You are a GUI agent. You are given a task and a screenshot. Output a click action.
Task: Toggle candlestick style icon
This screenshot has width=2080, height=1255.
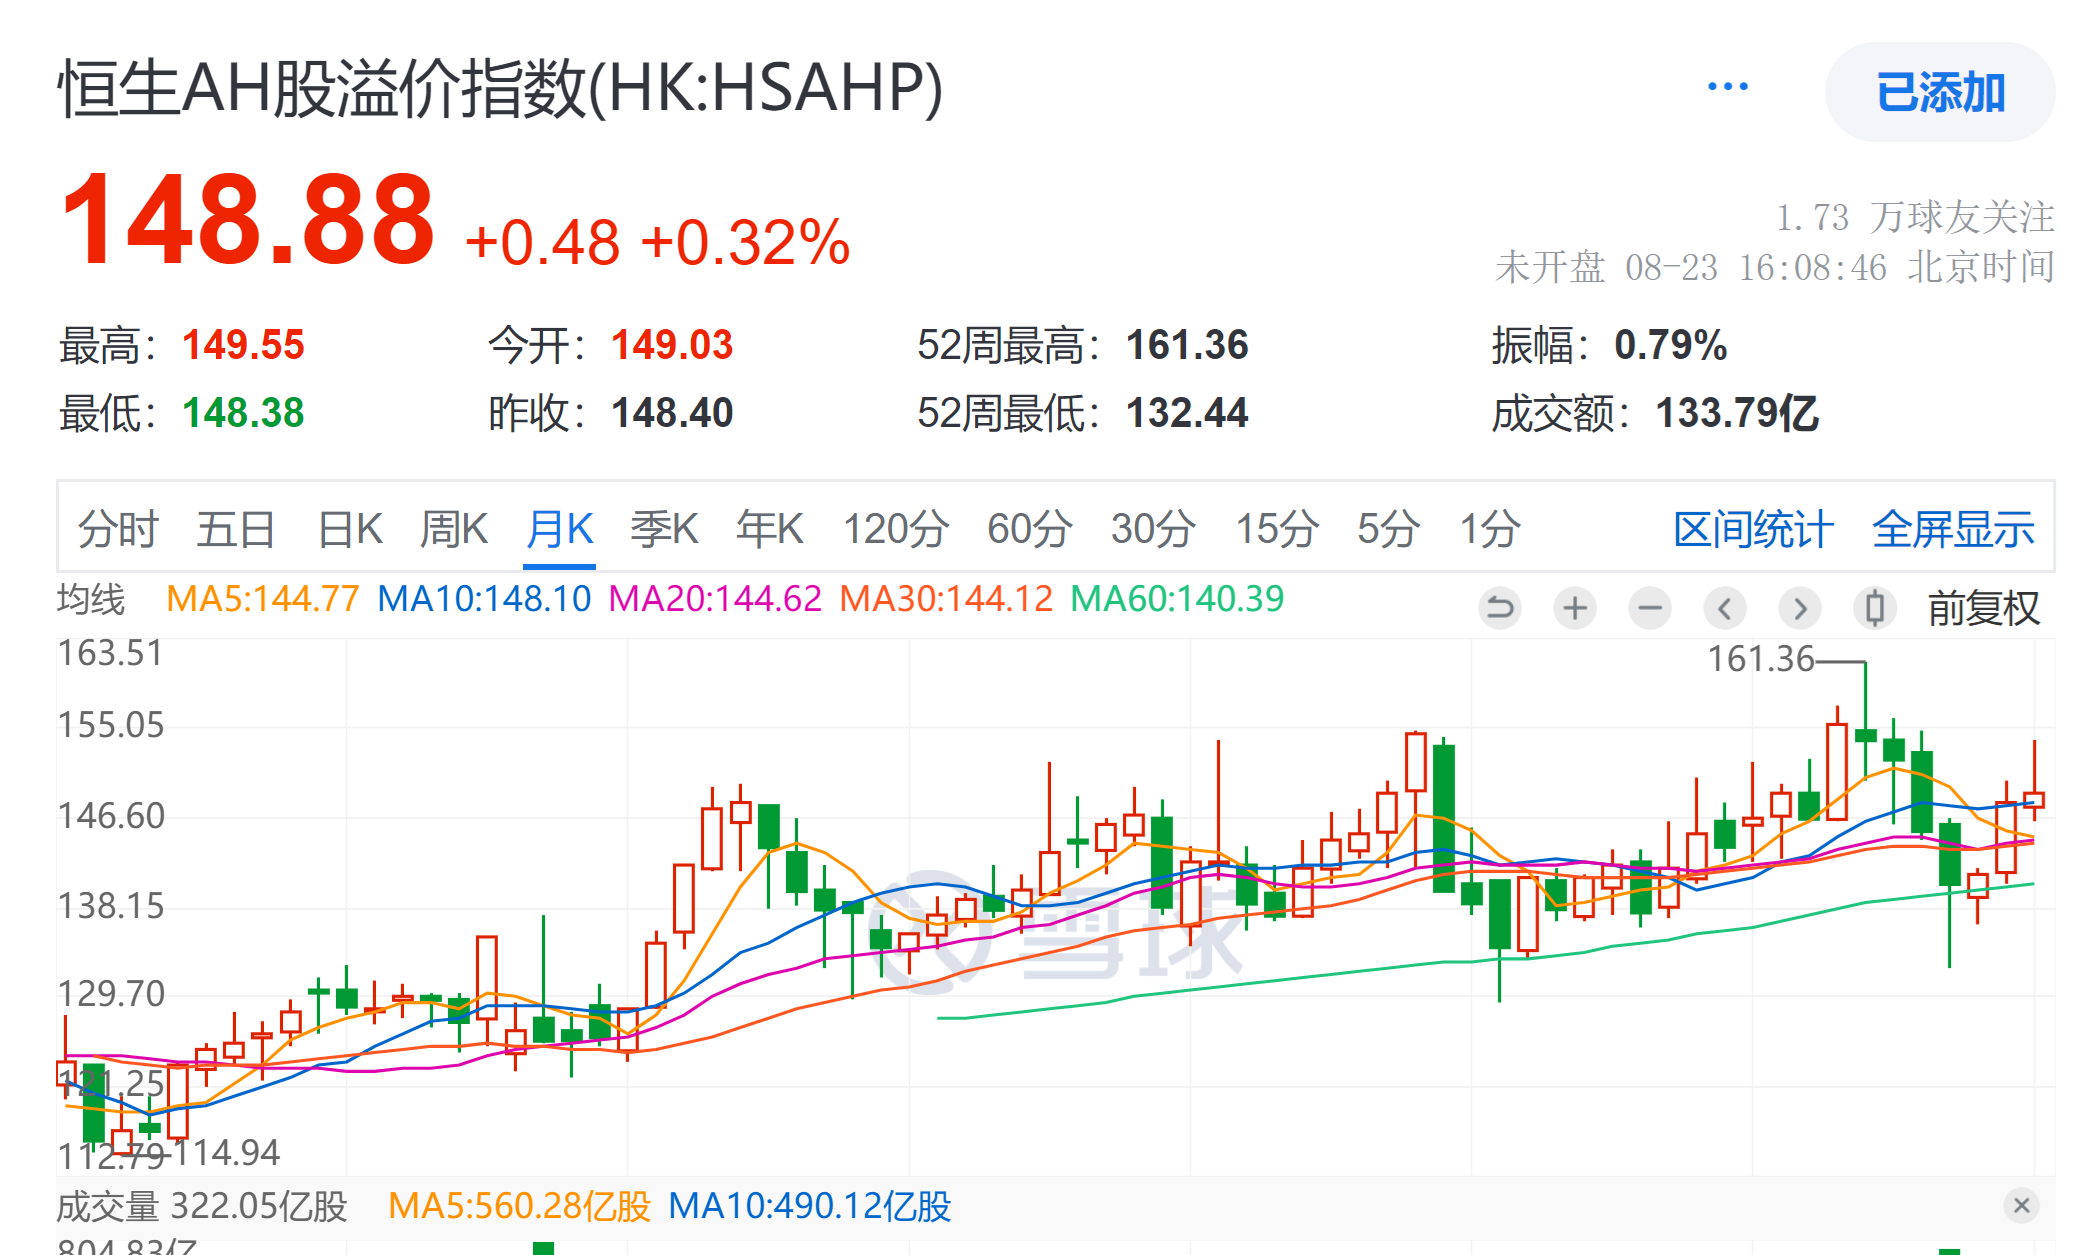pos(1875,608)
